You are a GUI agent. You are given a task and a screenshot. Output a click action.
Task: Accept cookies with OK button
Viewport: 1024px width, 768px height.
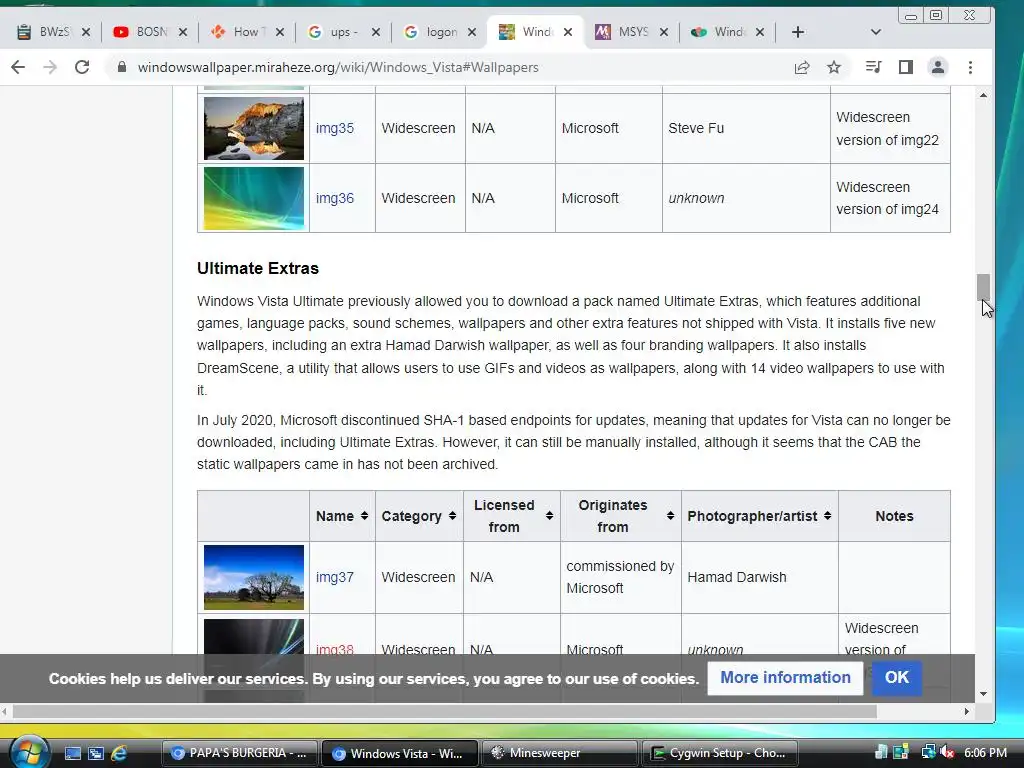(896, 678)
